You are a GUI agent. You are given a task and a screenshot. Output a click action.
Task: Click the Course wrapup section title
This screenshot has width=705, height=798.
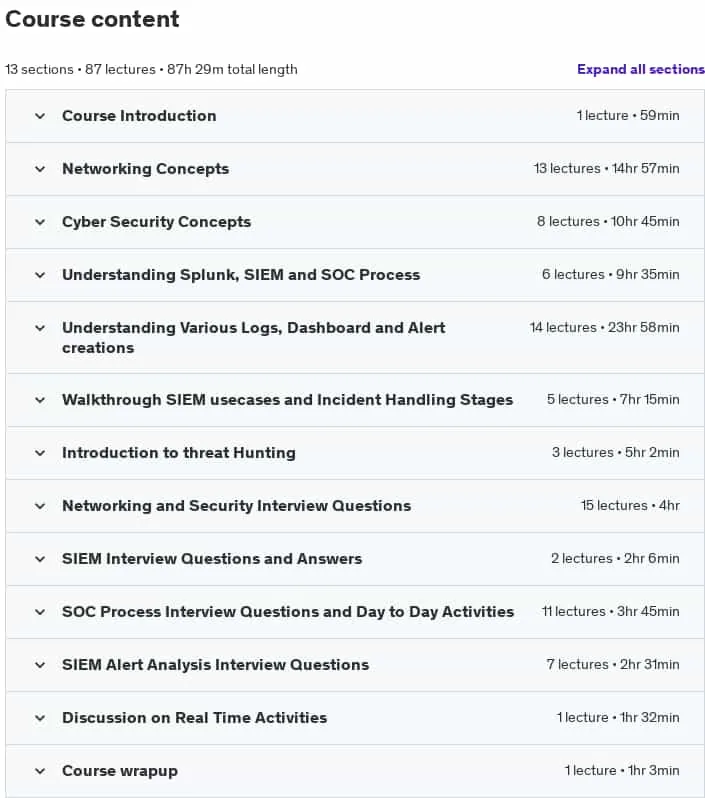(120, 771)
